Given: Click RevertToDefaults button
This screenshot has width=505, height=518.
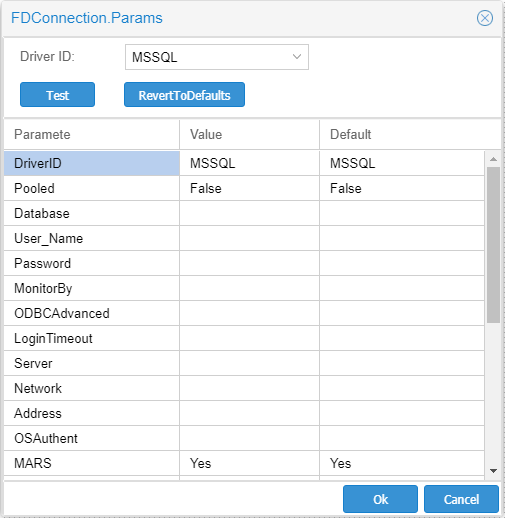Looking at the screenshot, I should [184, 95].
